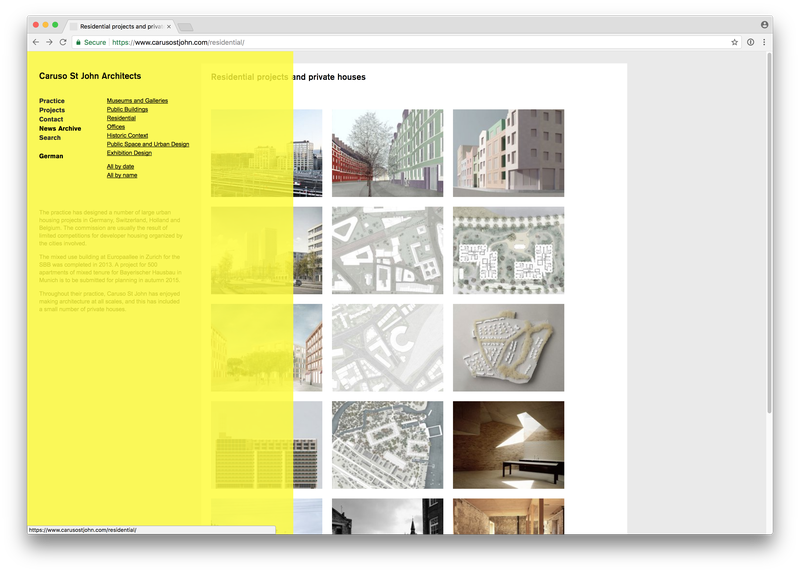Open the Offices category link
Screen dimensions: 800x573
116,127
